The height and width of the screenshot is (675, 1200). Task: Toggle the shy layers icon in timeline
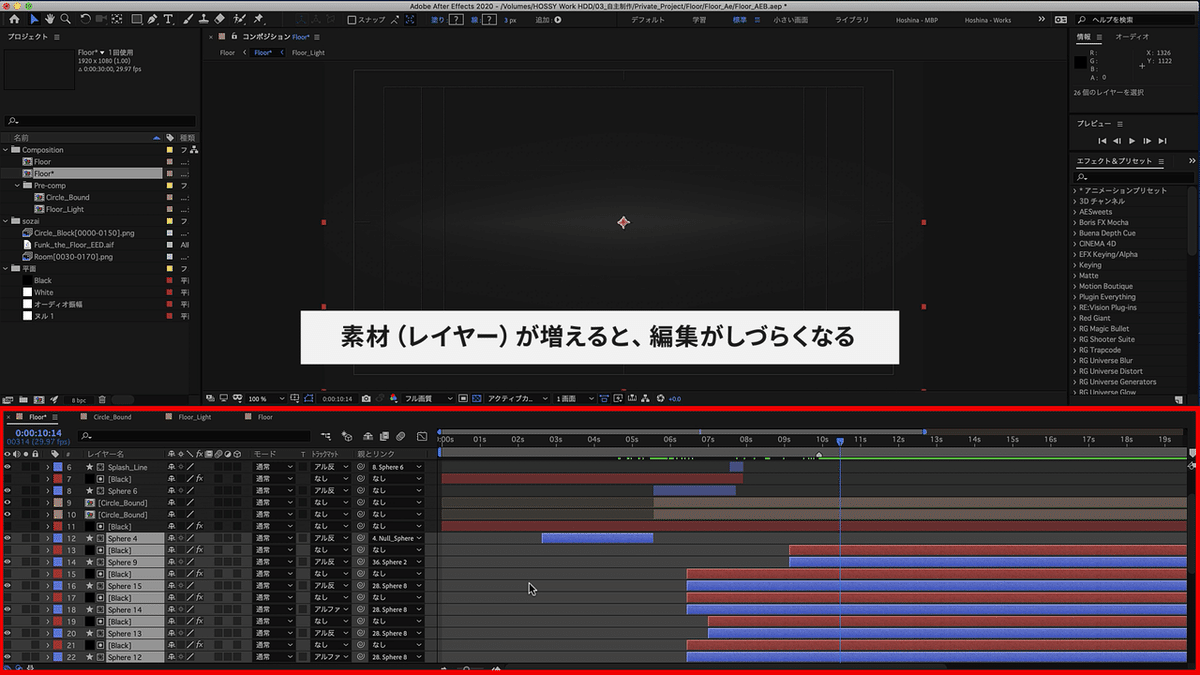tap(368, 436)
